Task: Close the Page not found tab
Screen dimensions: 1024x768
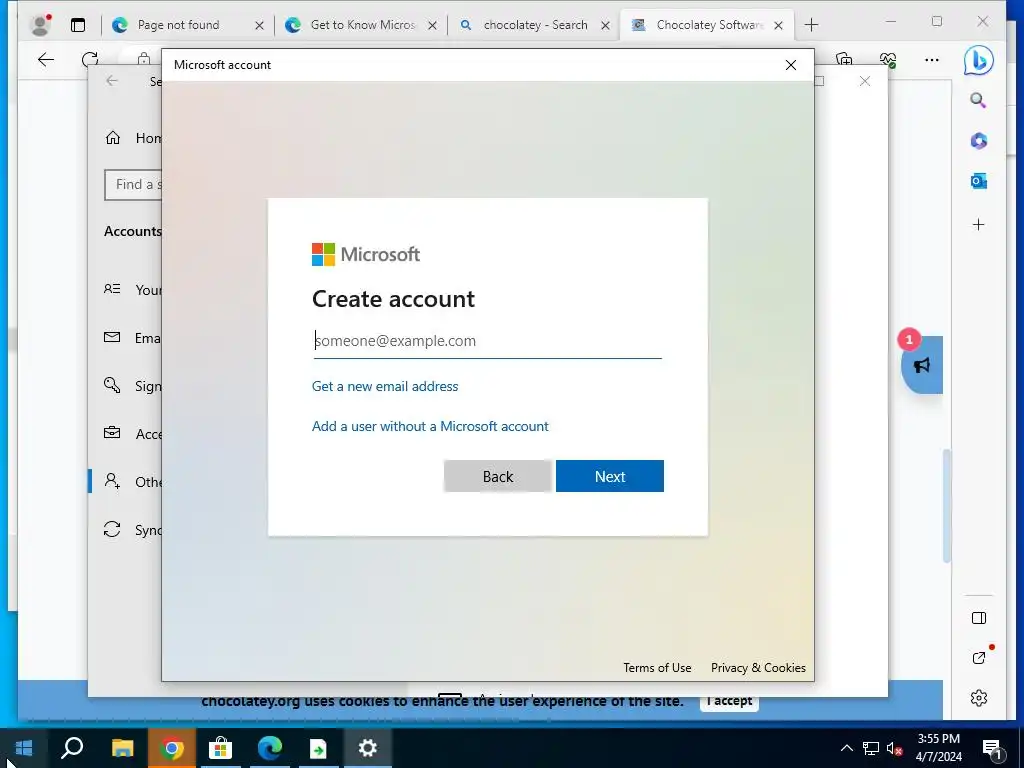Action: (x=259, y=25)
